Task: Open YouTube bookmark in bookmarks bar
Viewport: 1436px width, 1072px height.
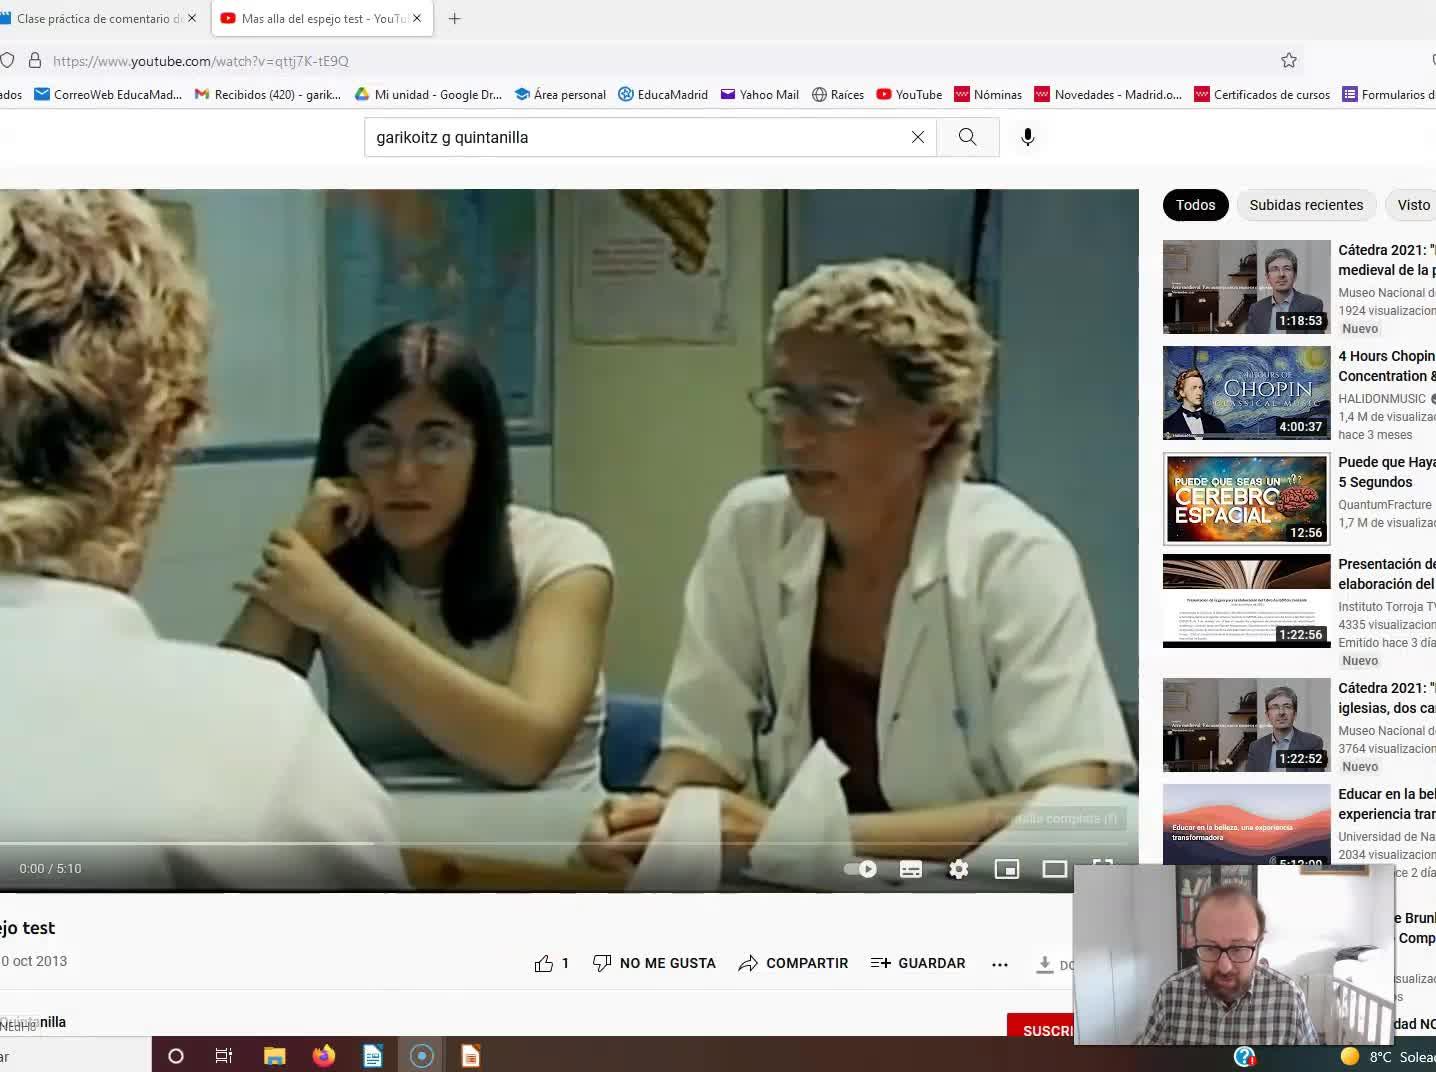Action: pos(909,94)
